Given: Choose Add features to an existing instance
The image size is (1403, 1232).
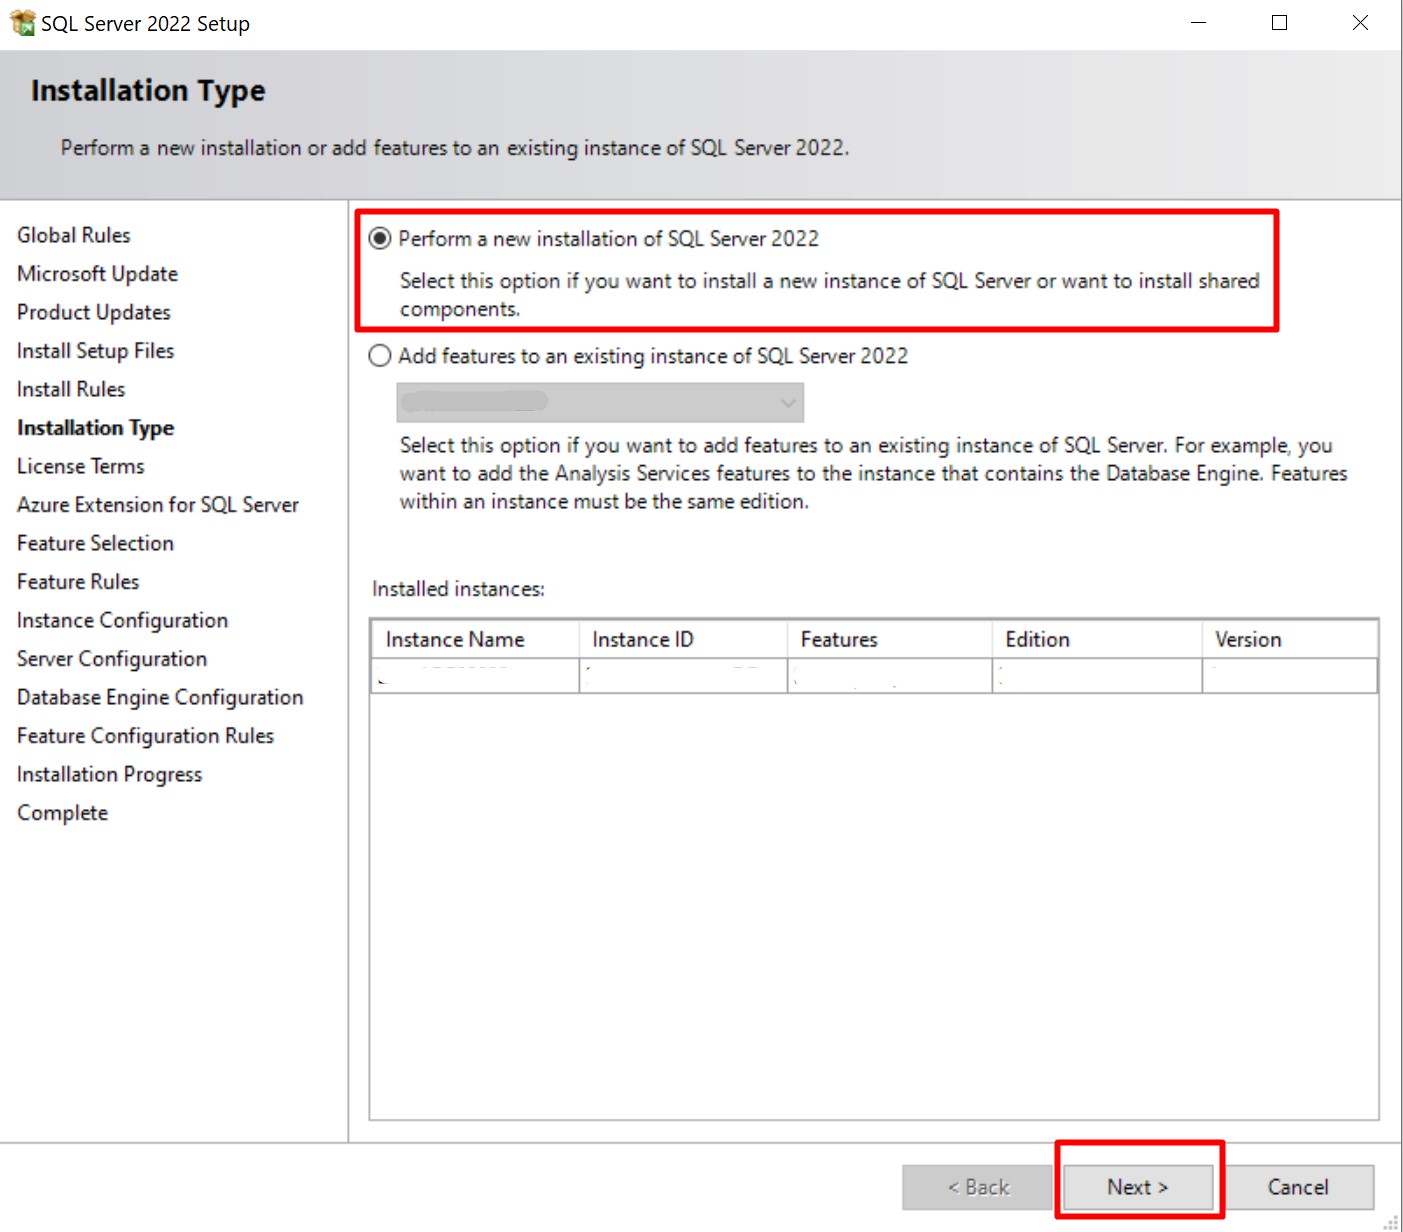Looking at the screenshot, I should click(x=380, y=356).
